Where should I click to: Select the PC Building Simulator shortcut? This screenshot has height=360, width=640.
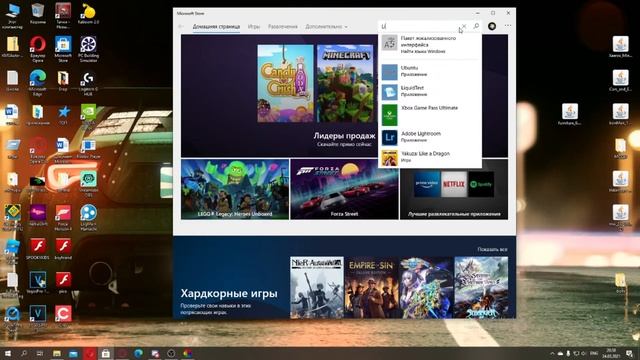(88, 49)
